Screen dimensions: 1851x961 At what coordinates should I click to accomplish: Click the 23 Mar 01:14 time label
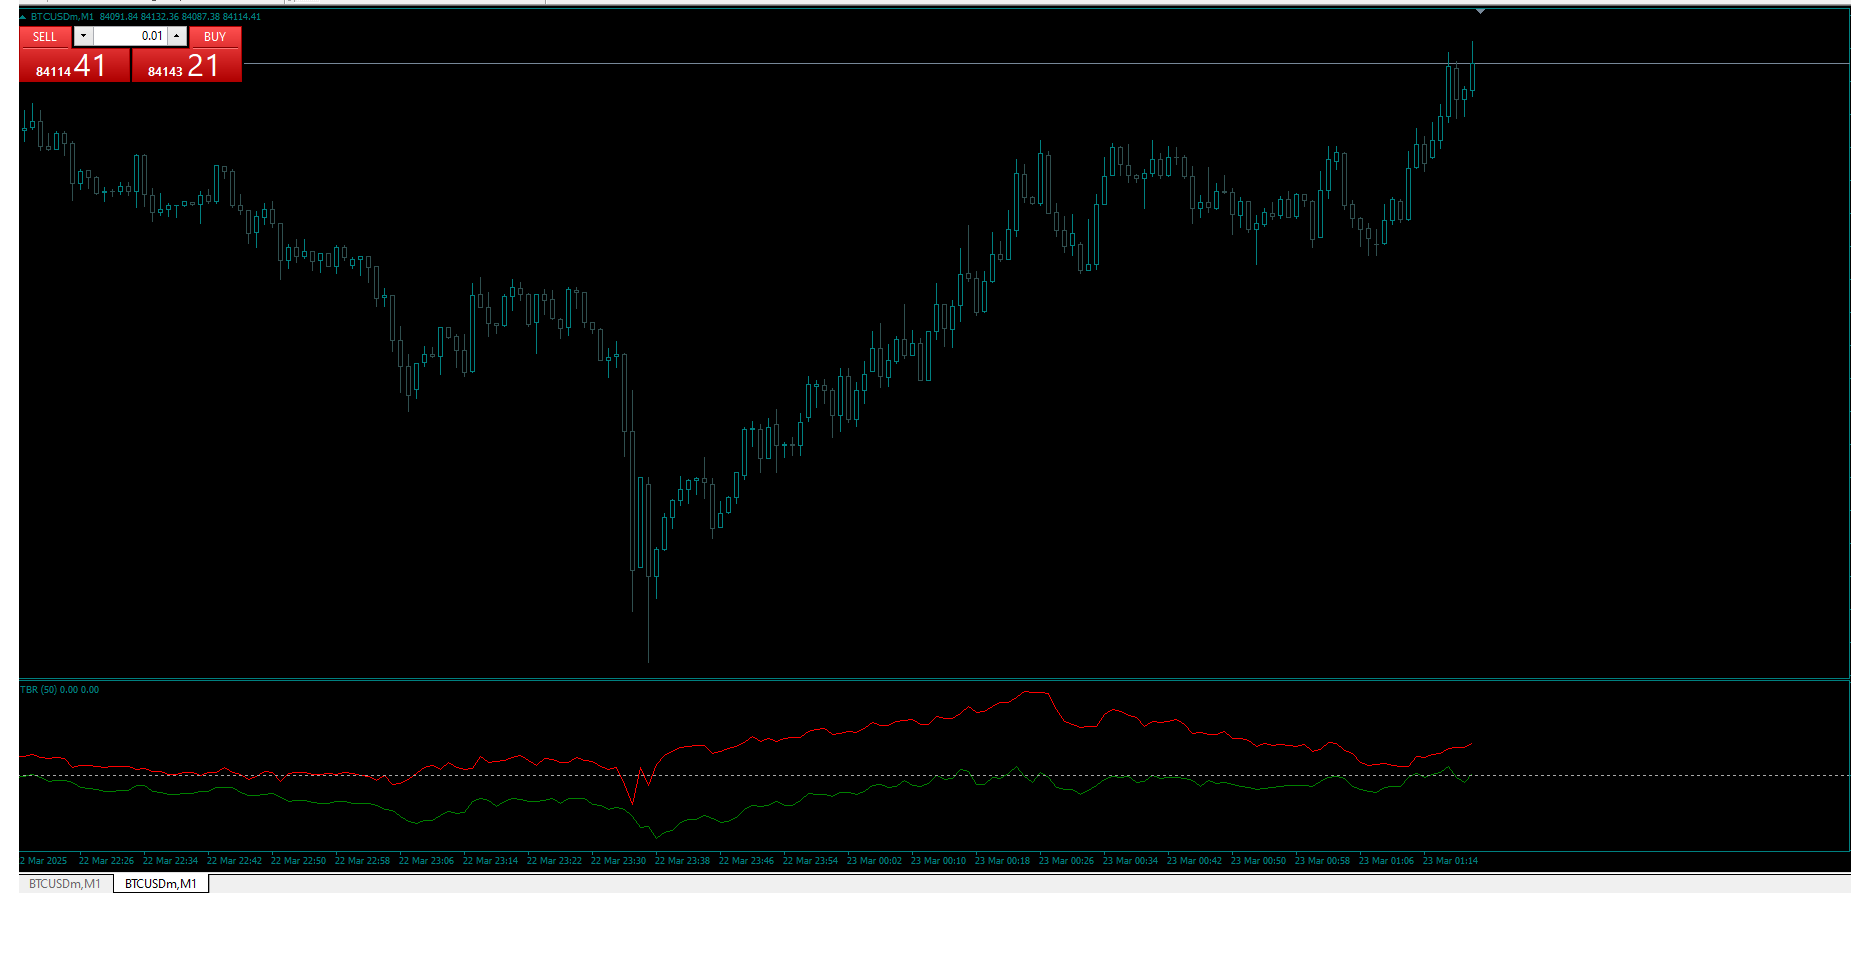1450,861
